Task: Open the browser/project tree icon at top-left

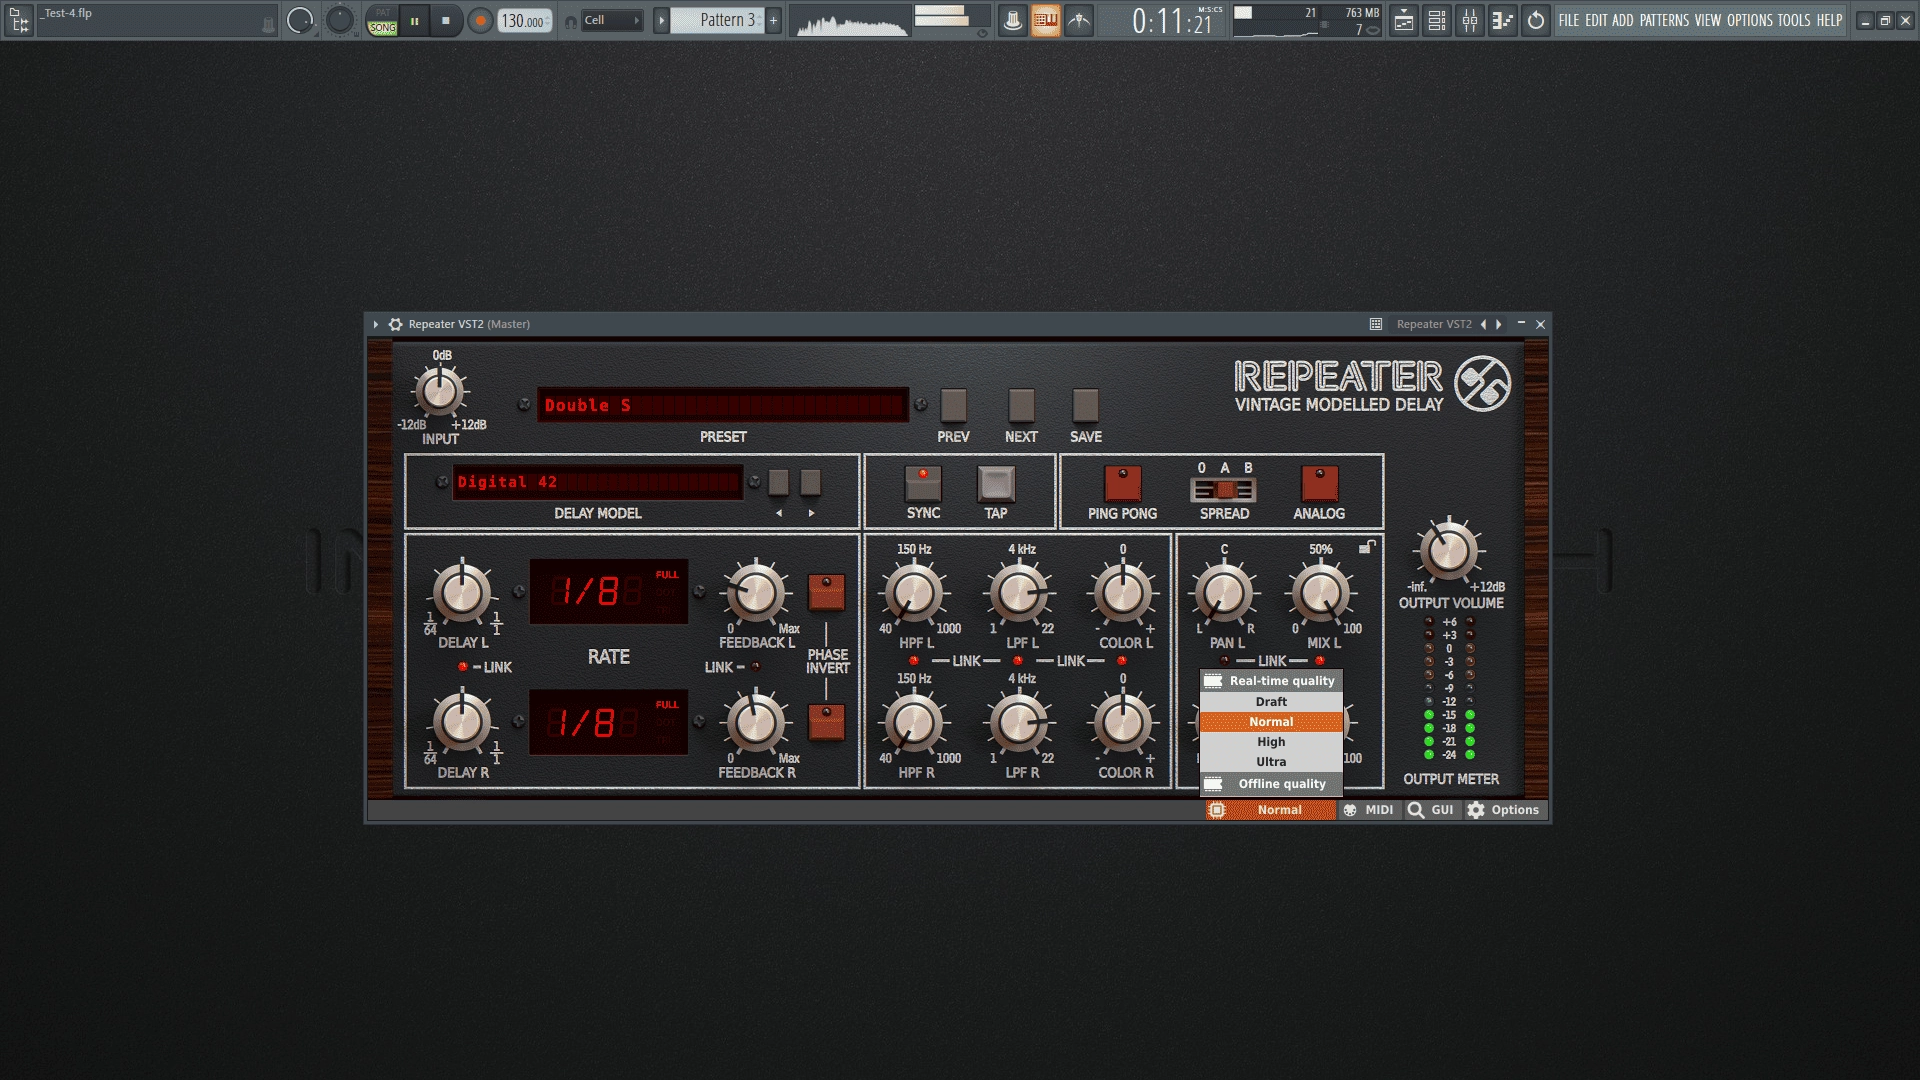Action: coord(18,20)
